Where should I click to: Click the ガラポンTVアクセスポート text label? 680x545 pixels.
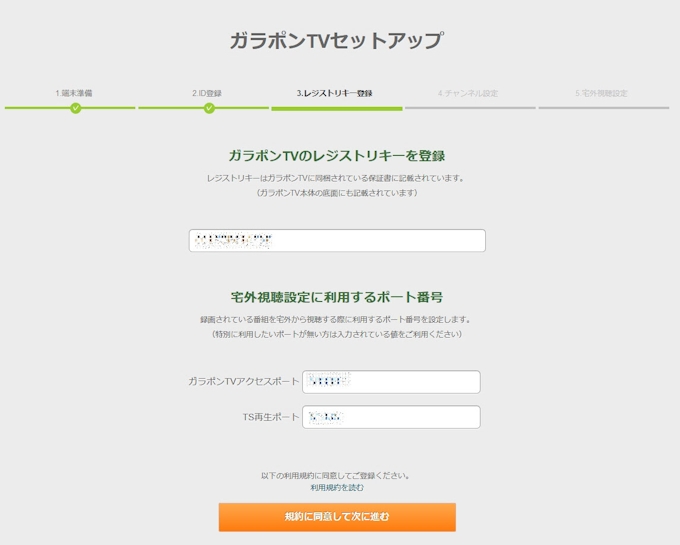[x=243, y=382]
